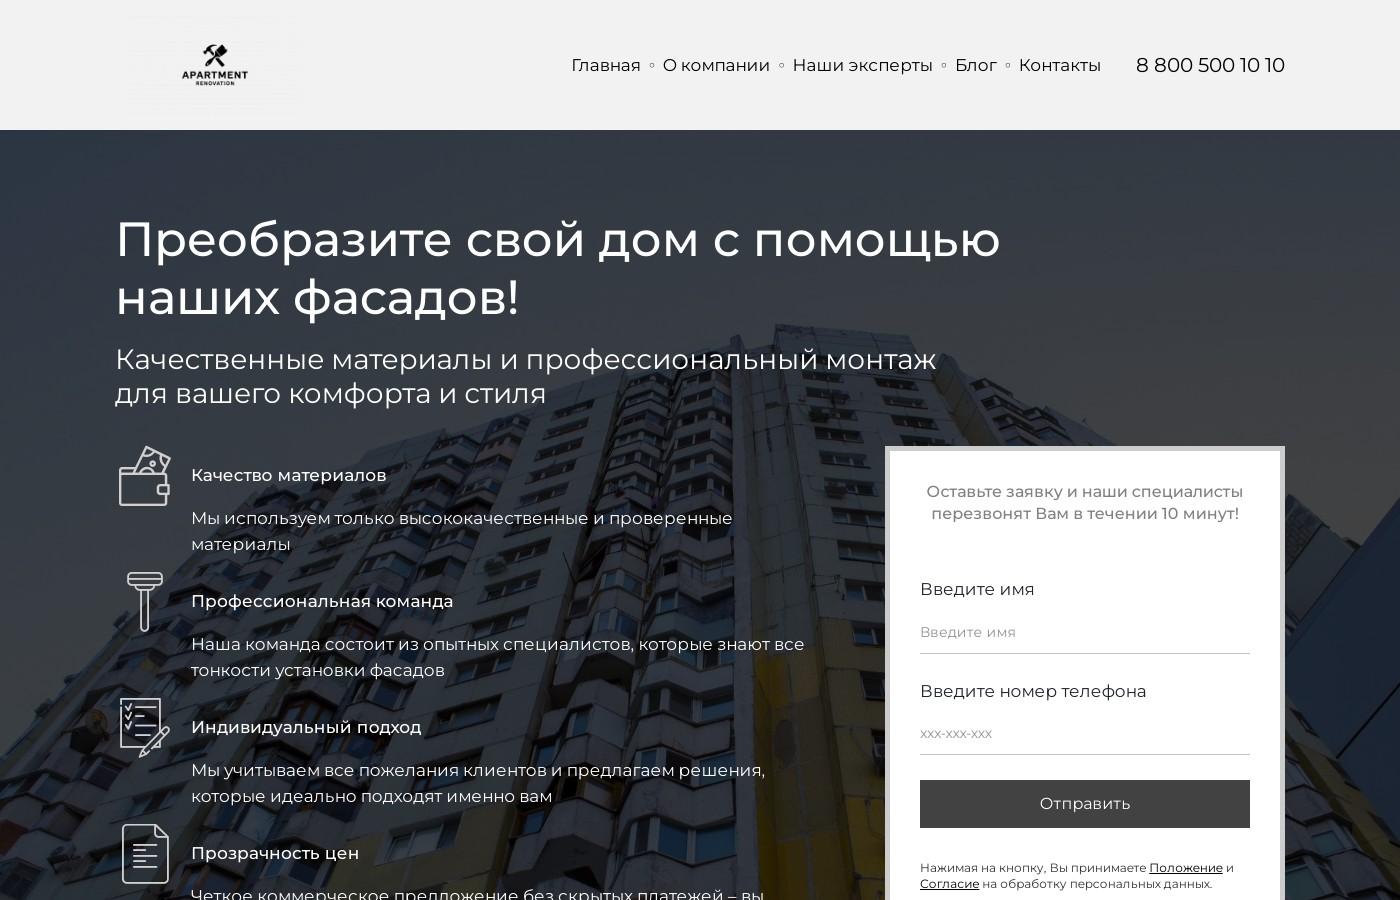Open the Блог section

click(x=975, y=65)
